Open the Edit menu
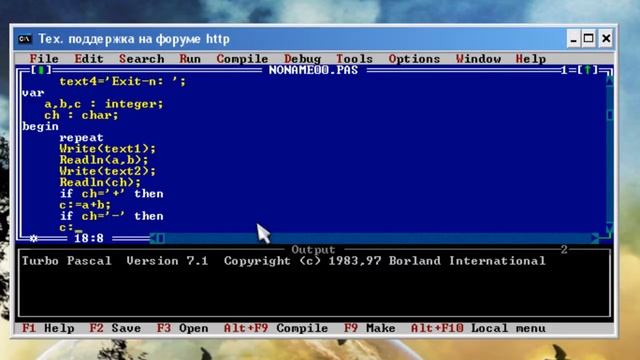 click(x=89, y=59)
